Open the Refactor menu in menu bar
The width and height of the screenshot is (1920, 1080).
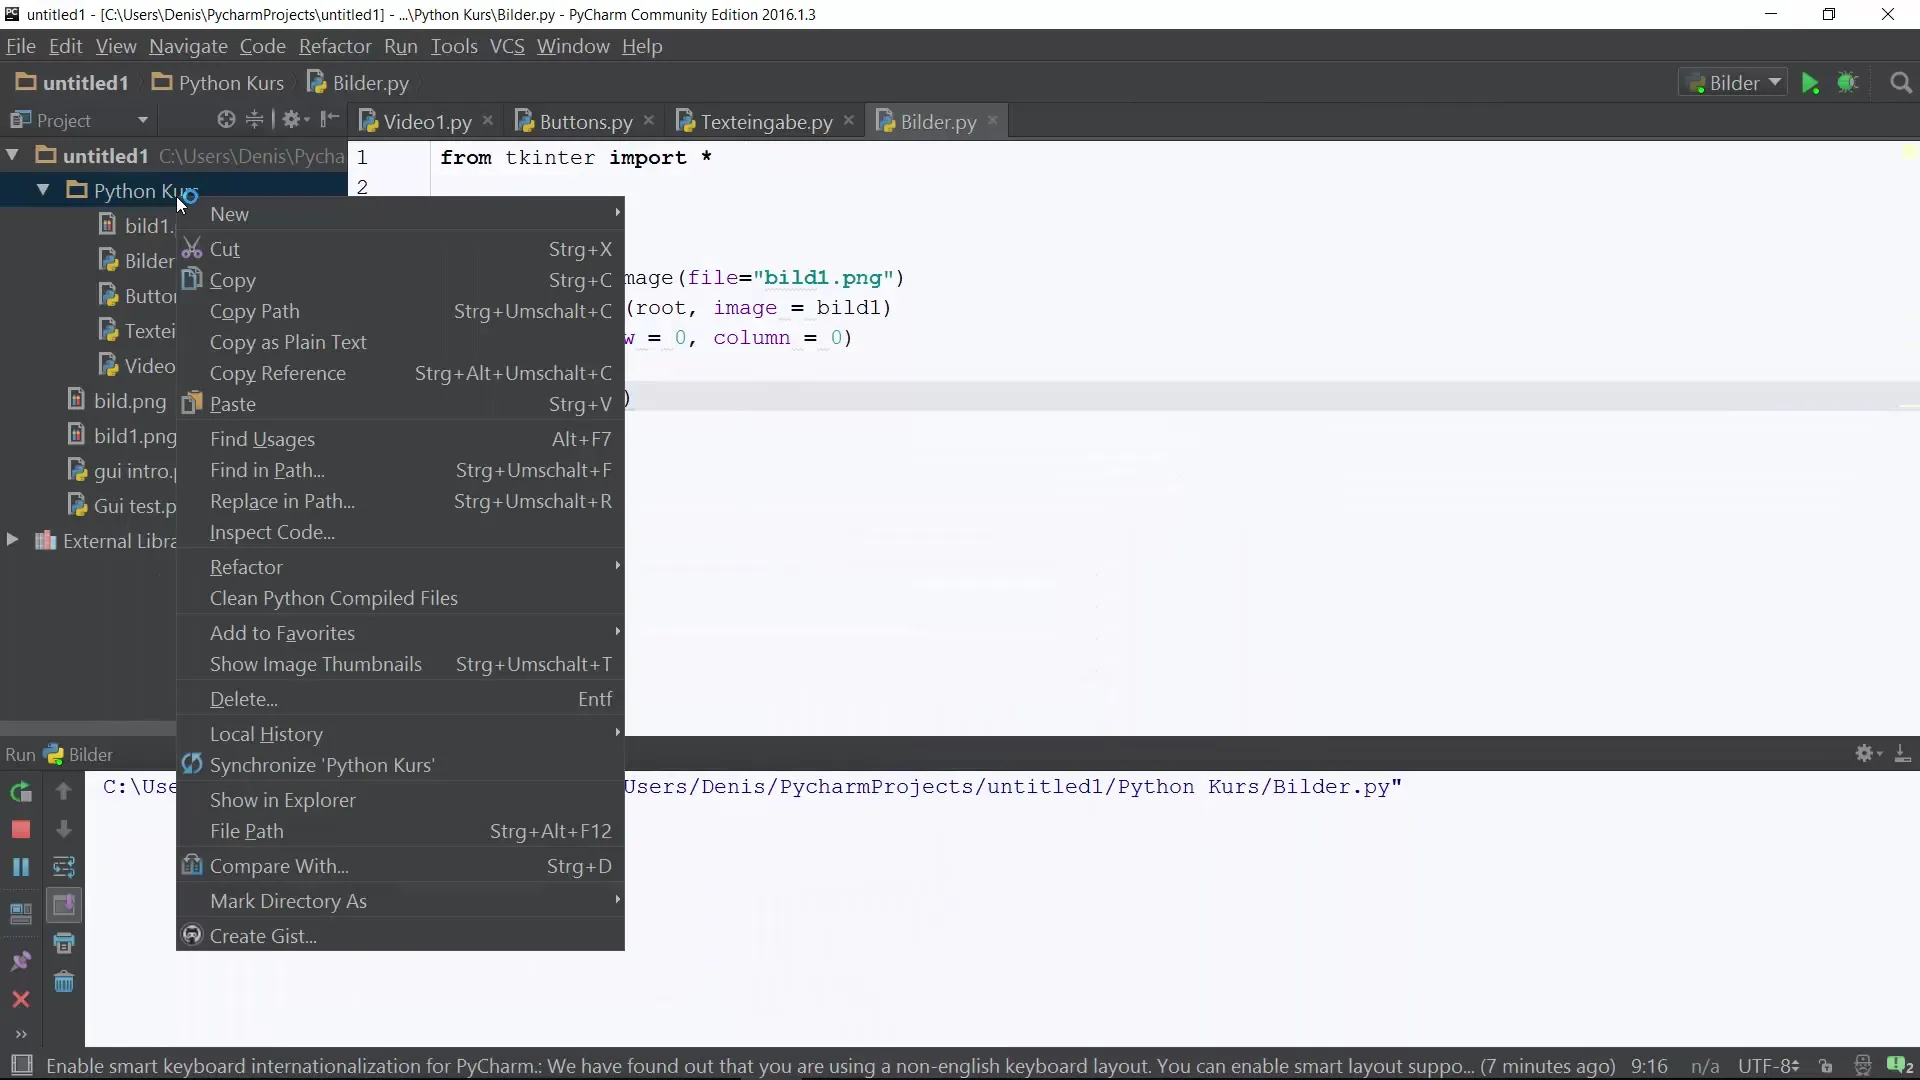[x=334, y=46]
